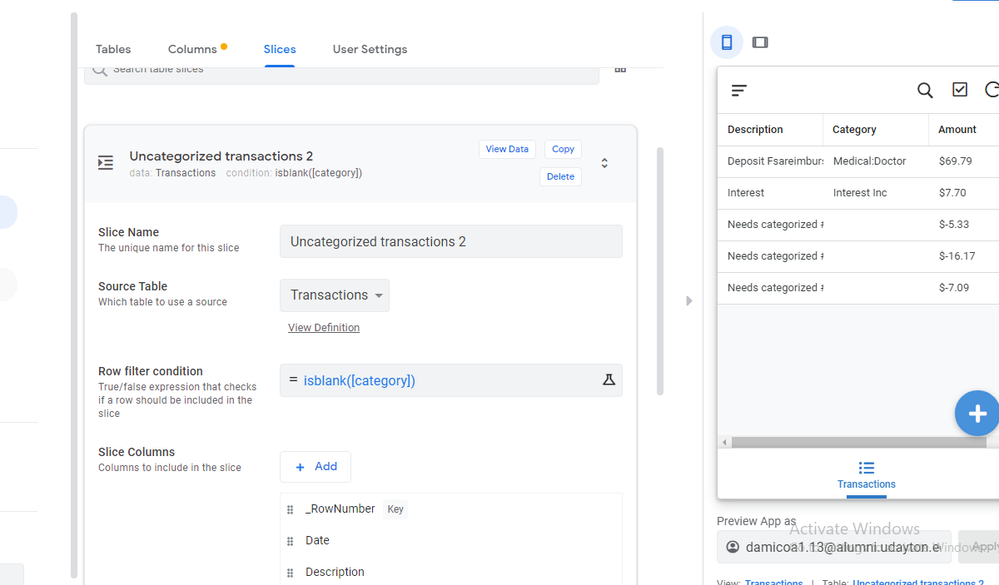The image size is (999, 585).
Task: Open Uncategorized transactions 2 table link
Action: pos(918,582)
